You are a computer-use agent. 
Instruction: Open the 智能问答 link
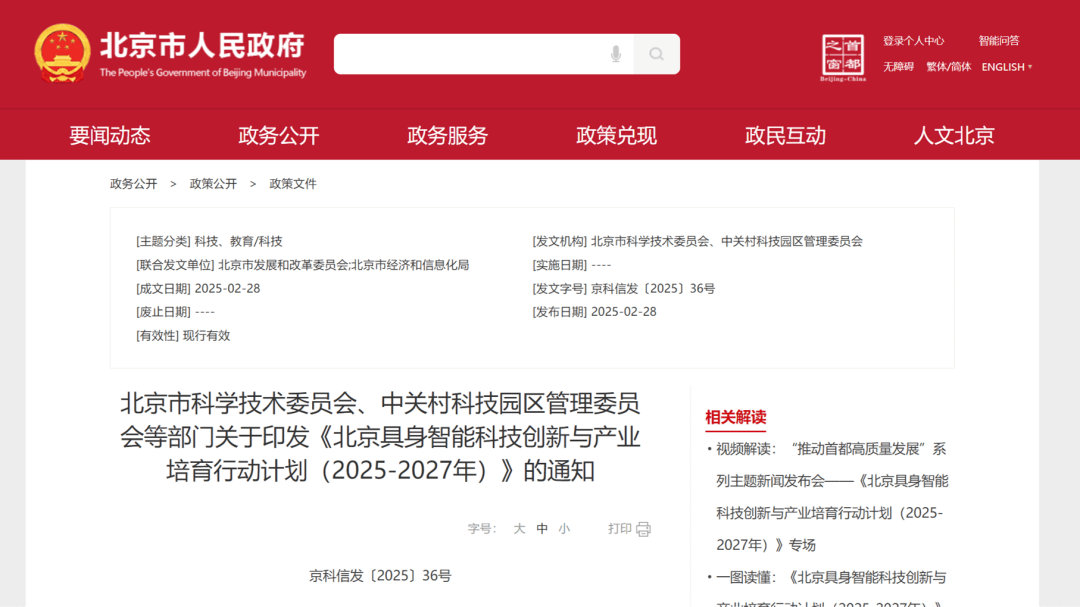pyautogui.click(x=999, y=41)
